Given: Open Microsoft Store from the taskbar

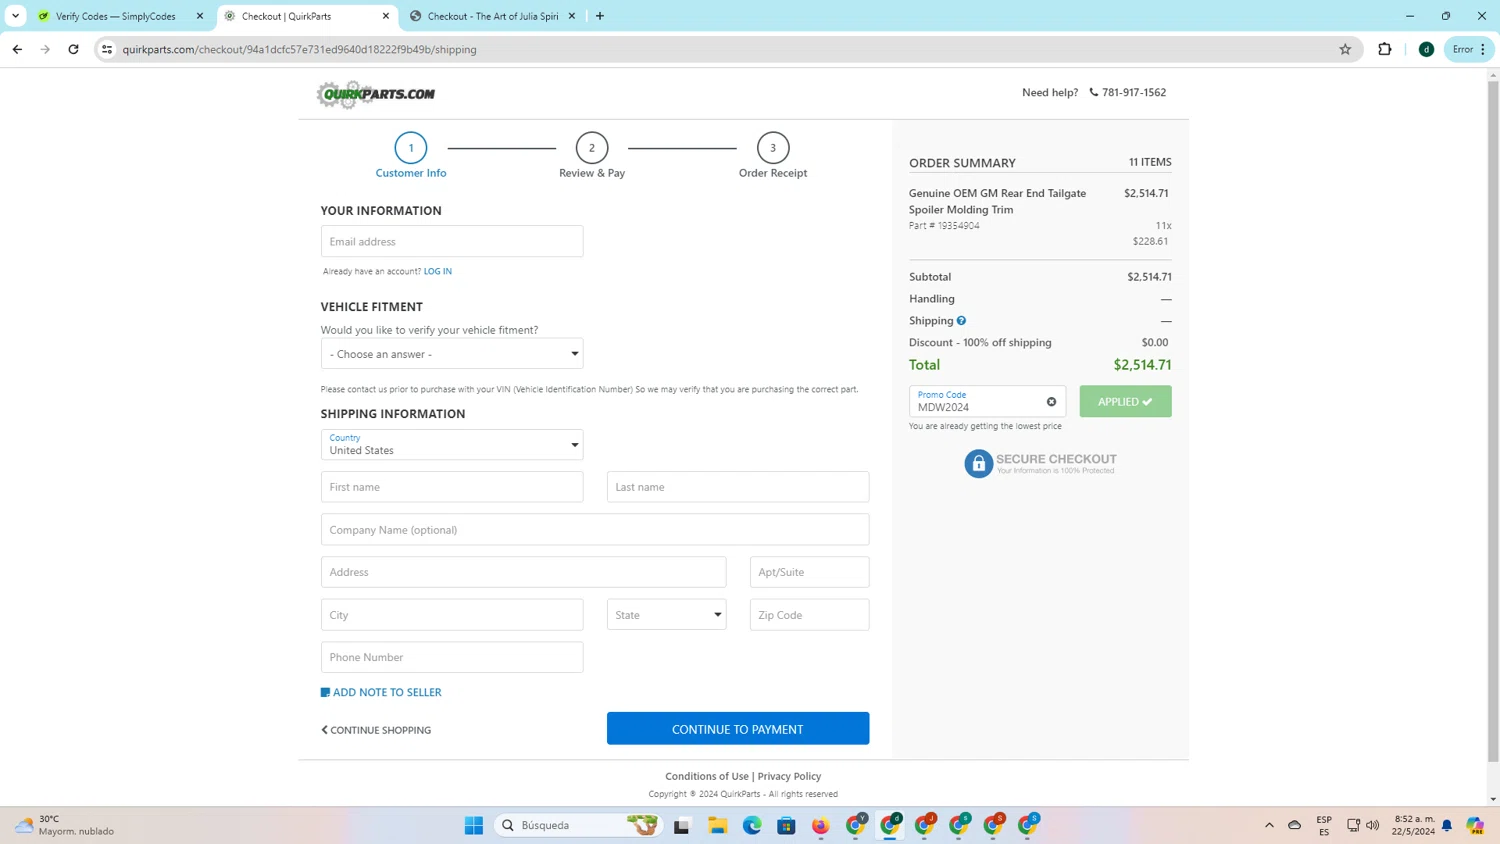Looking at the screenshot, I should click(x=786, y=825).
